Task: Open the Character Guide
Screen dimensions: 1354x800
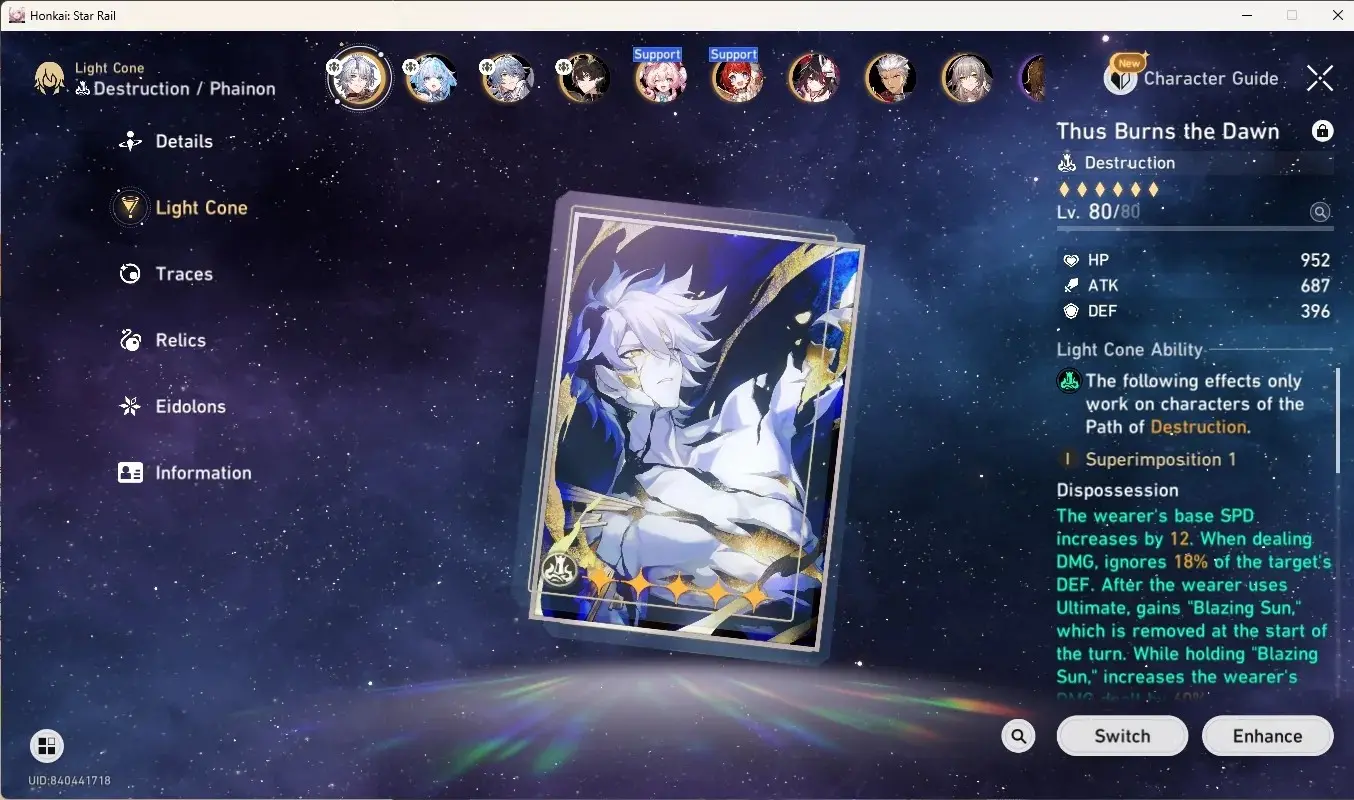Action: point(1192,76)
